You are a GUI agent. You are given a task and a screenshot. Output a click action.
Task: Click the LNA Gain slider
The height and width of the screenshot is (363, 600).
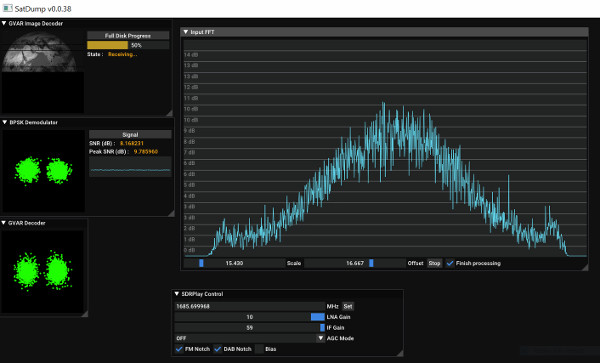[x=249, y=317]
